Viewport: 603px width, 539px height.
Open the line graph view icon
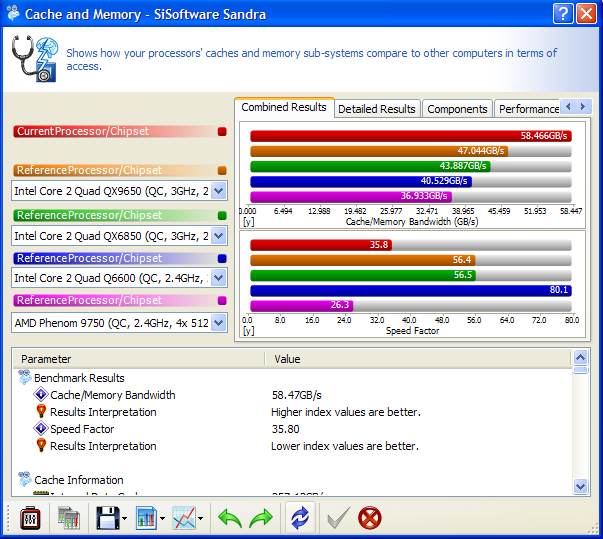click(184, 519)
